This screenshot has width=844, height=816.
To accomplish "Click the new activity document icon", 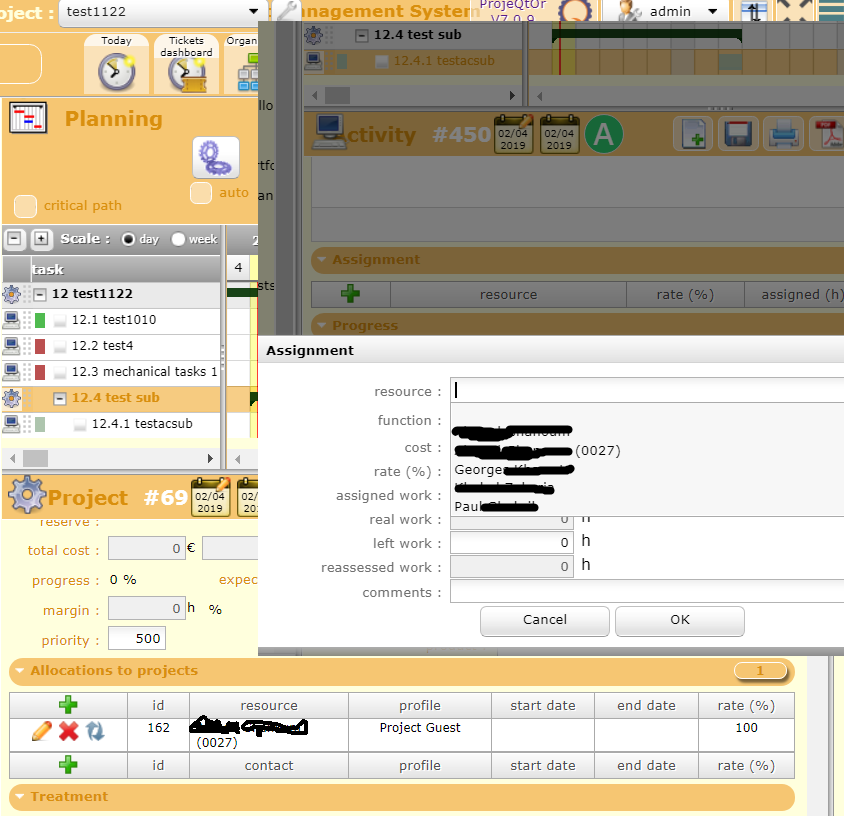I will point(692,134).
